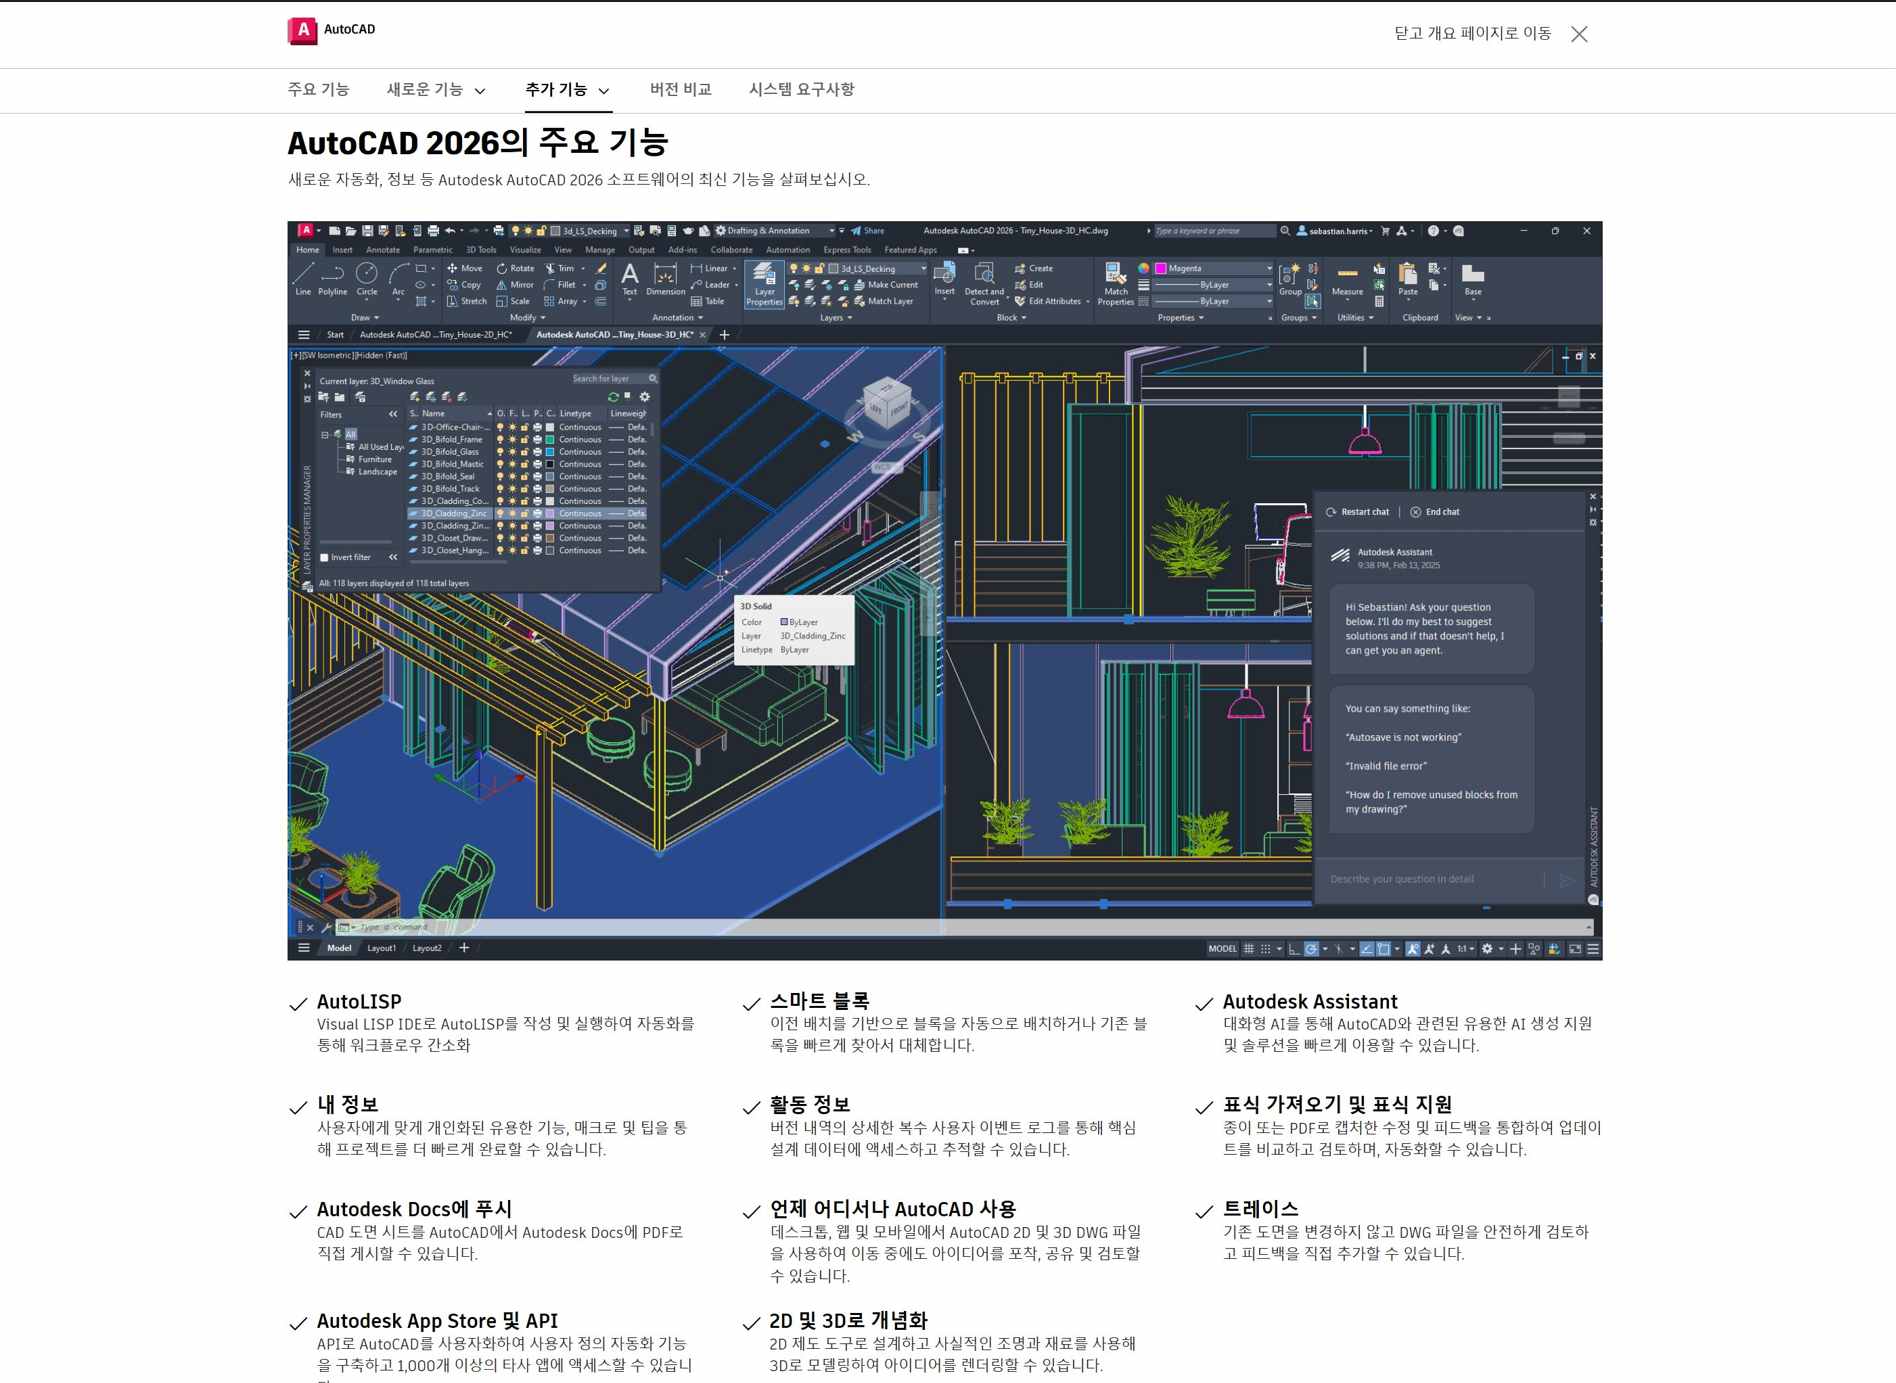1896x1383 pixels.
Task: Select the Text annotation tool
Action: point(629,279)
